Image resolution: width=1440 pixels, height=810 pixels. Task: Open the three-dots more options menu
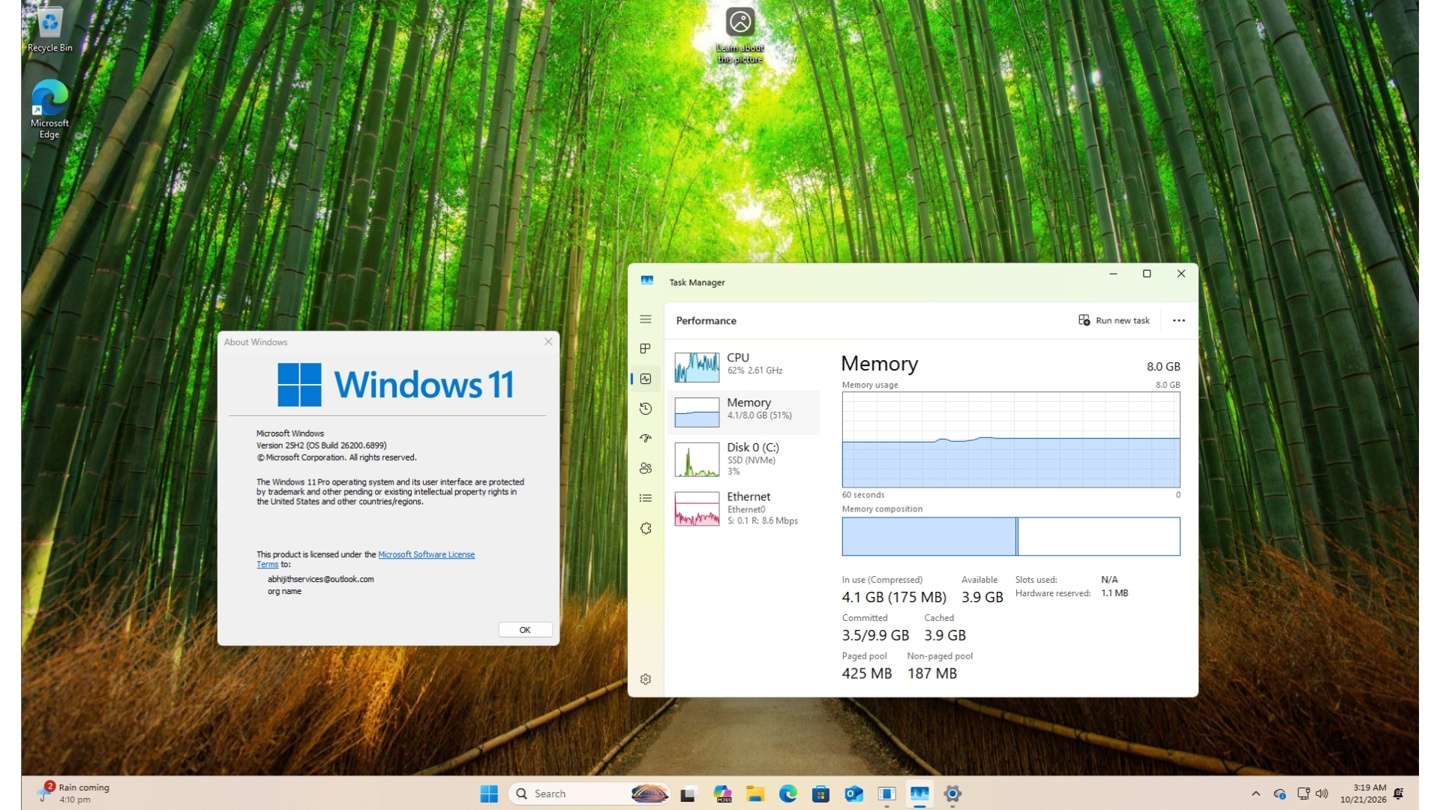pyautogui.click(x=1179, y=321)
